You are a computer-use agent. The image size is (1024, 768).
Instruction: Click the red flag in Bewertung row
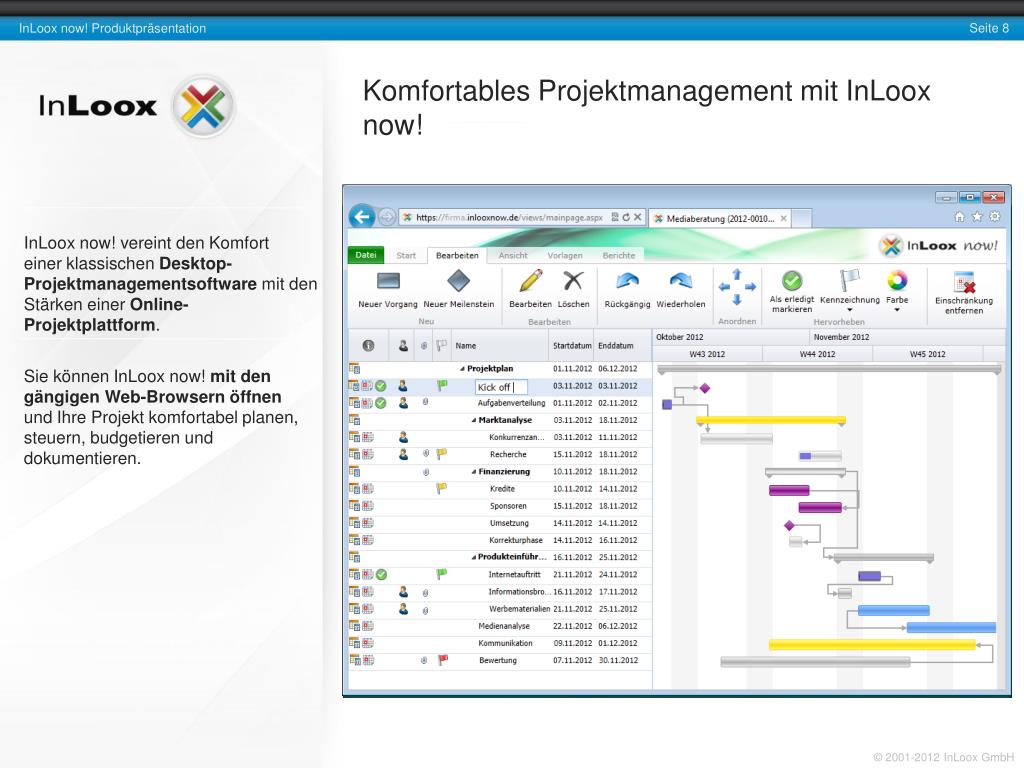coord(443,660)
